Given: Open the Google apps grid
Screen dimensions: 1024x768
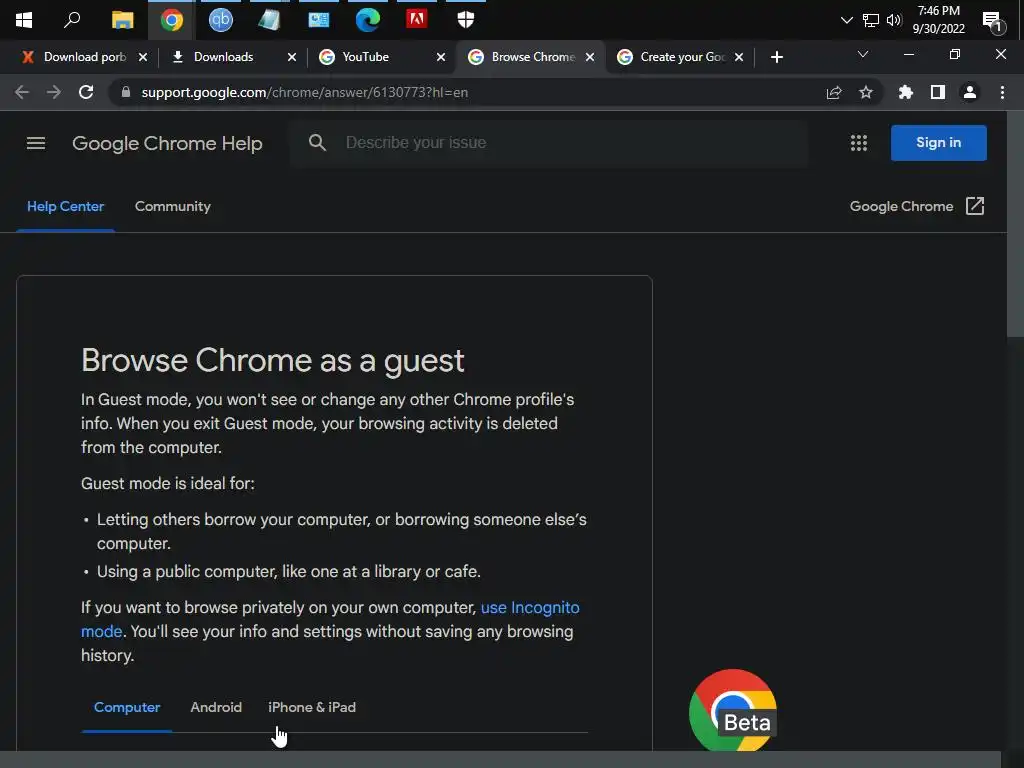Looking at the screenshot, I should (x=859, y=143).
